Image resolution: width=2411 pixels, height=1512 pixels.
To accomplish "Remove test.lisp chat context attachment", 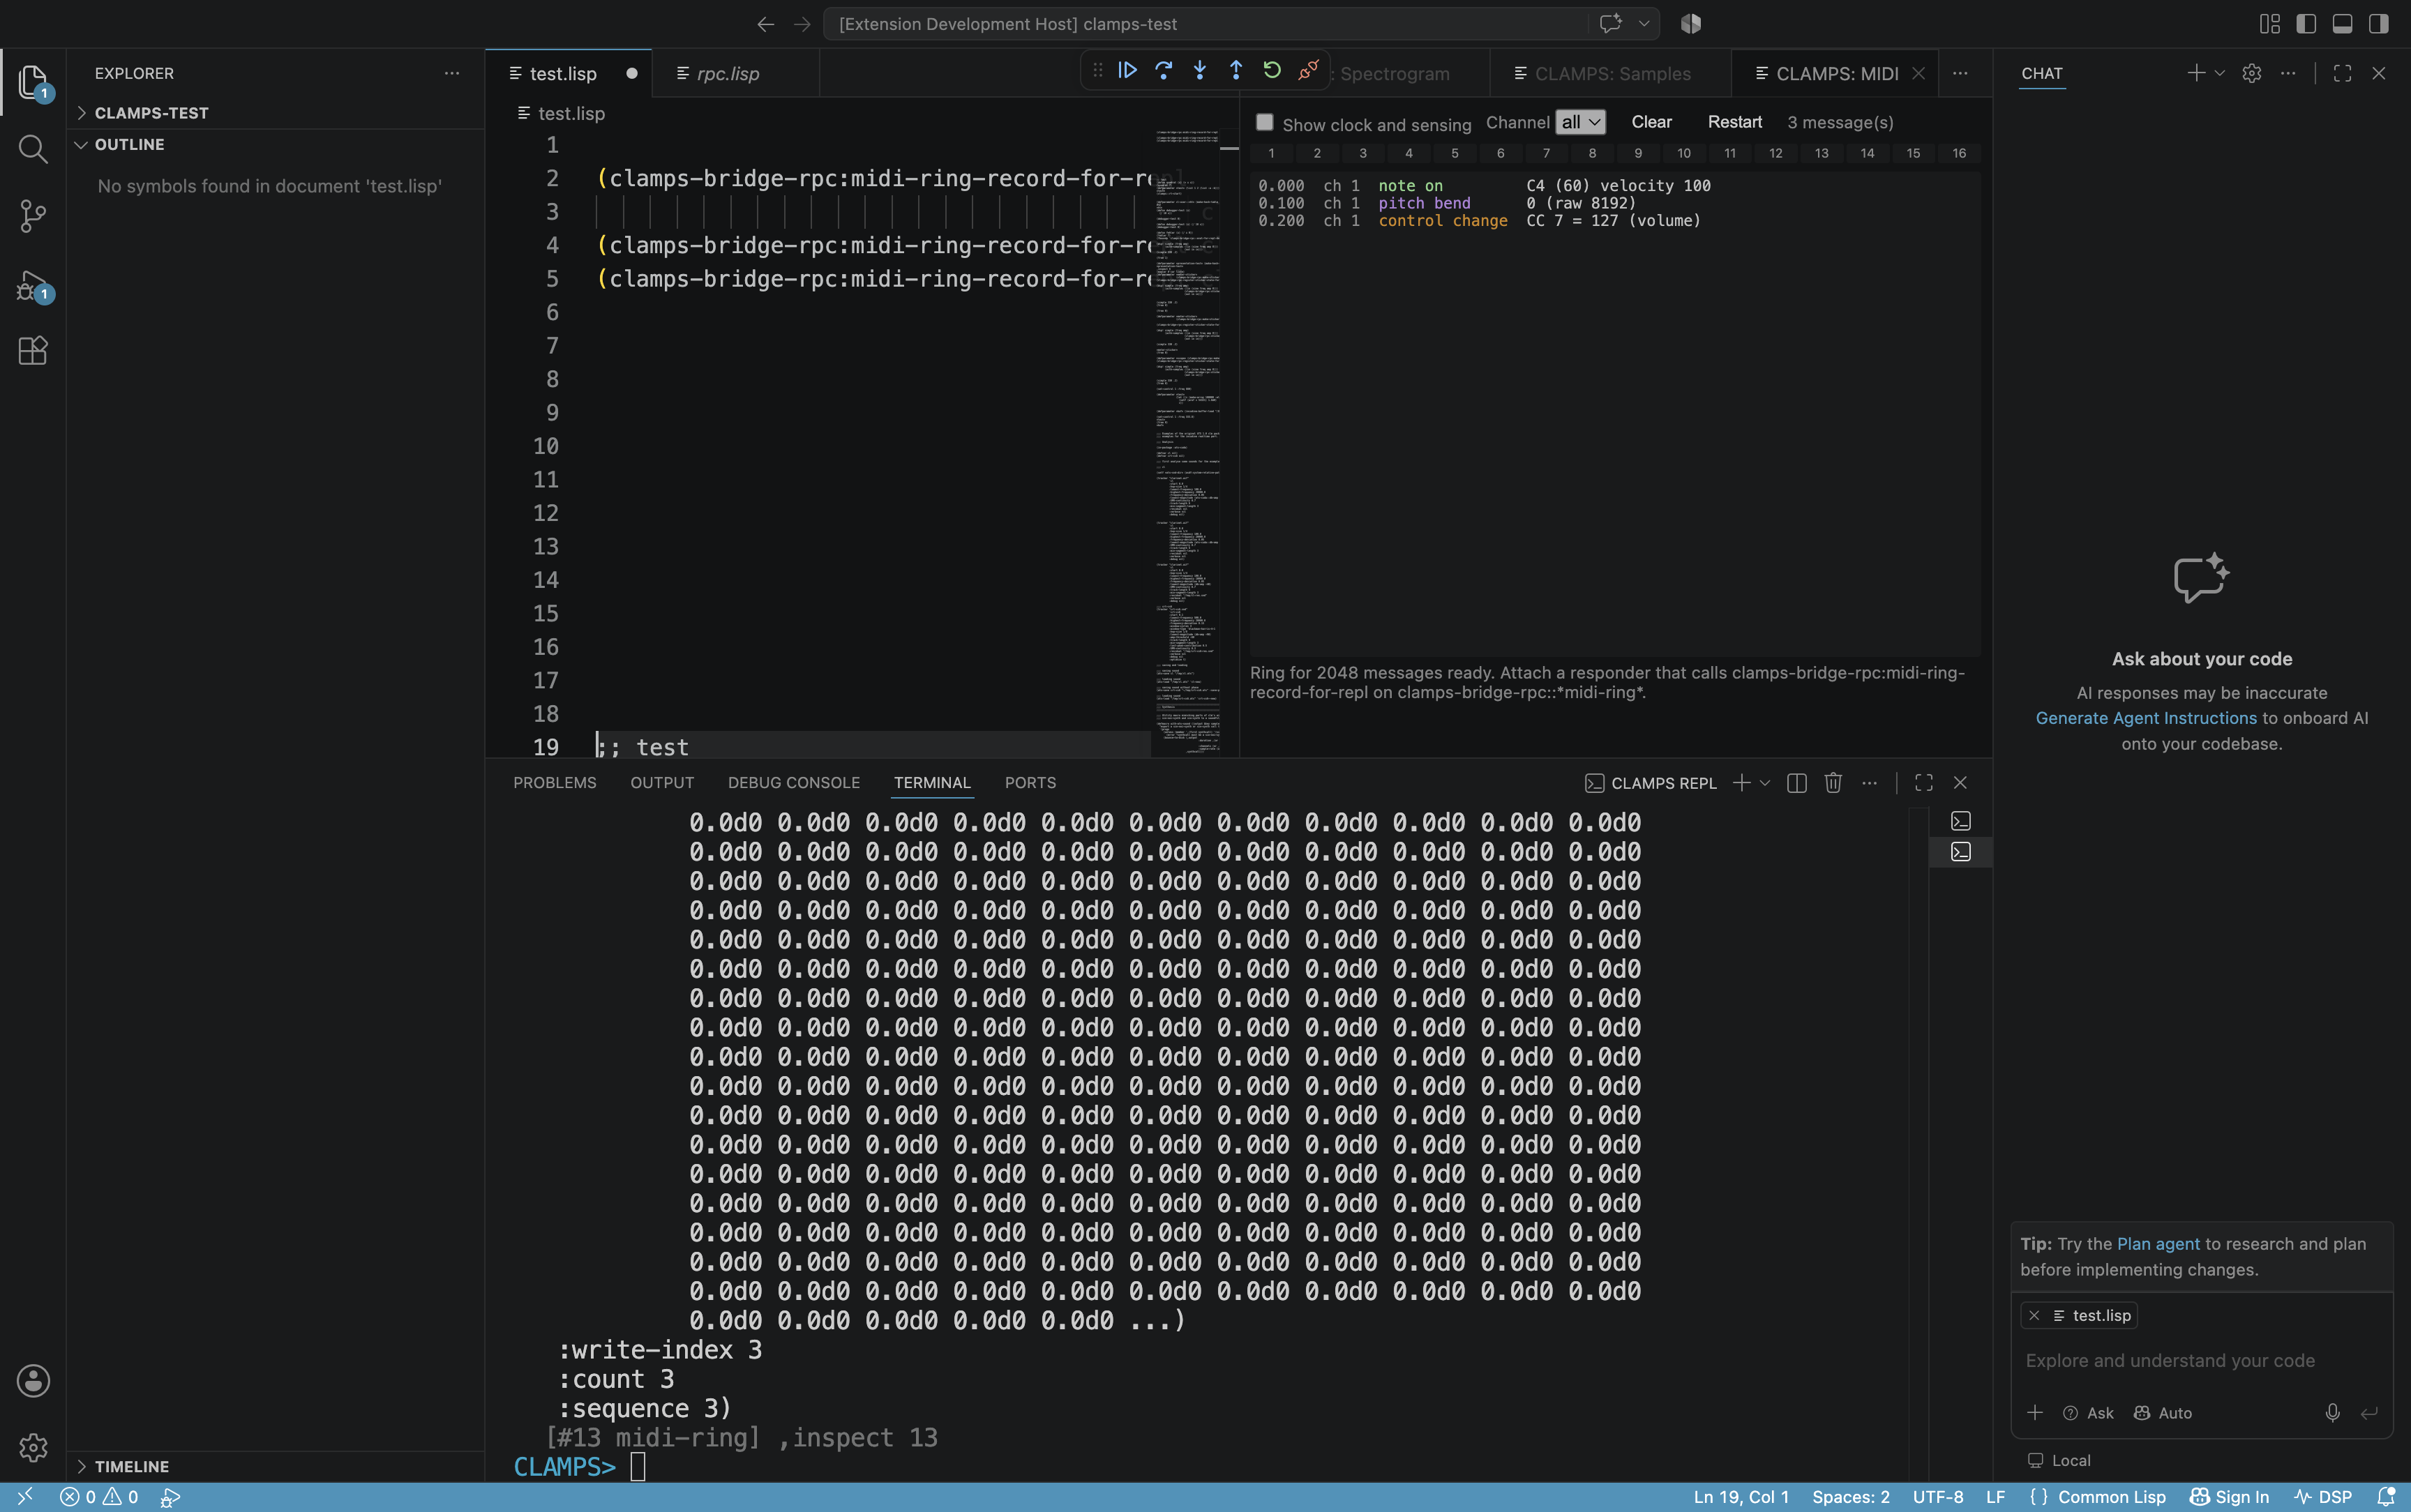I will tap(2033, 1316).
